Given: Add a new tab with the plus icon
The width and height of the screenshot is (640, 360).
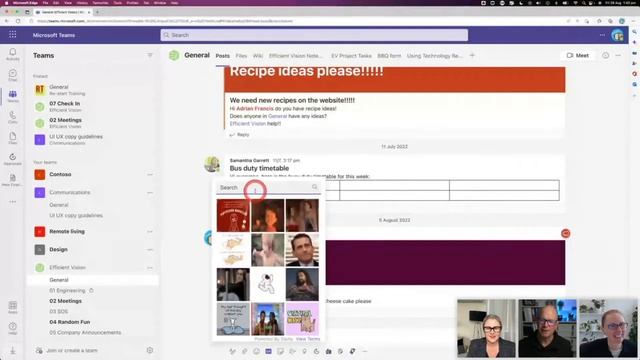Looking at the screenshot, I should [472, 55].
